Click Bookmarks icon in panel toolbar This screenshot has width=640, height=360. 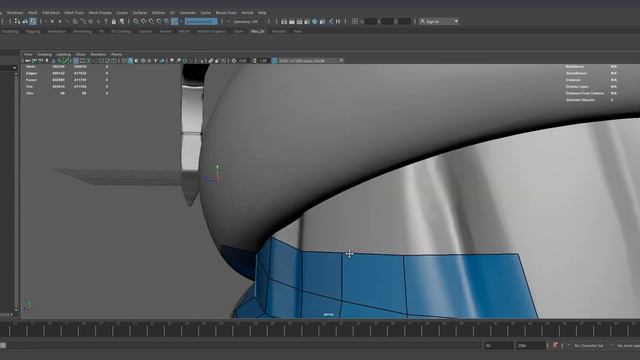click(47, 61)
